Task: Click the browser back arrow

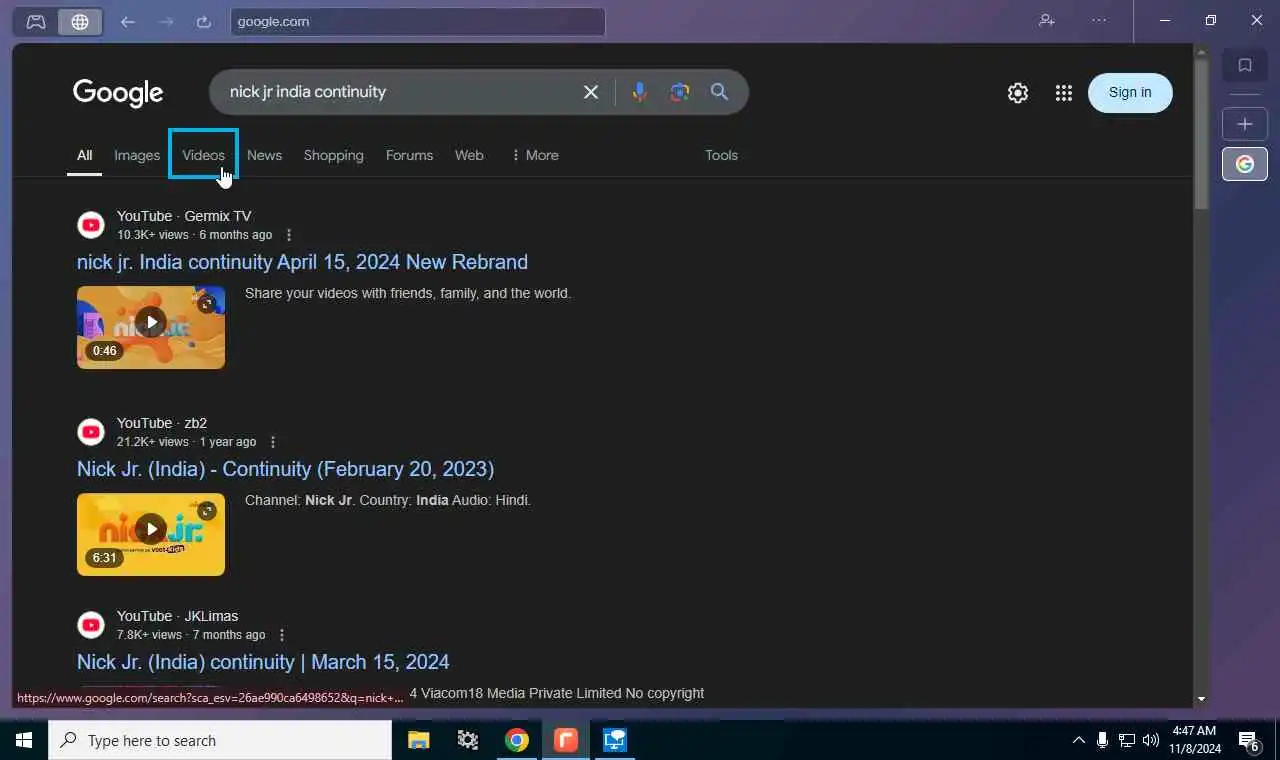Action: tap(127, 21)
